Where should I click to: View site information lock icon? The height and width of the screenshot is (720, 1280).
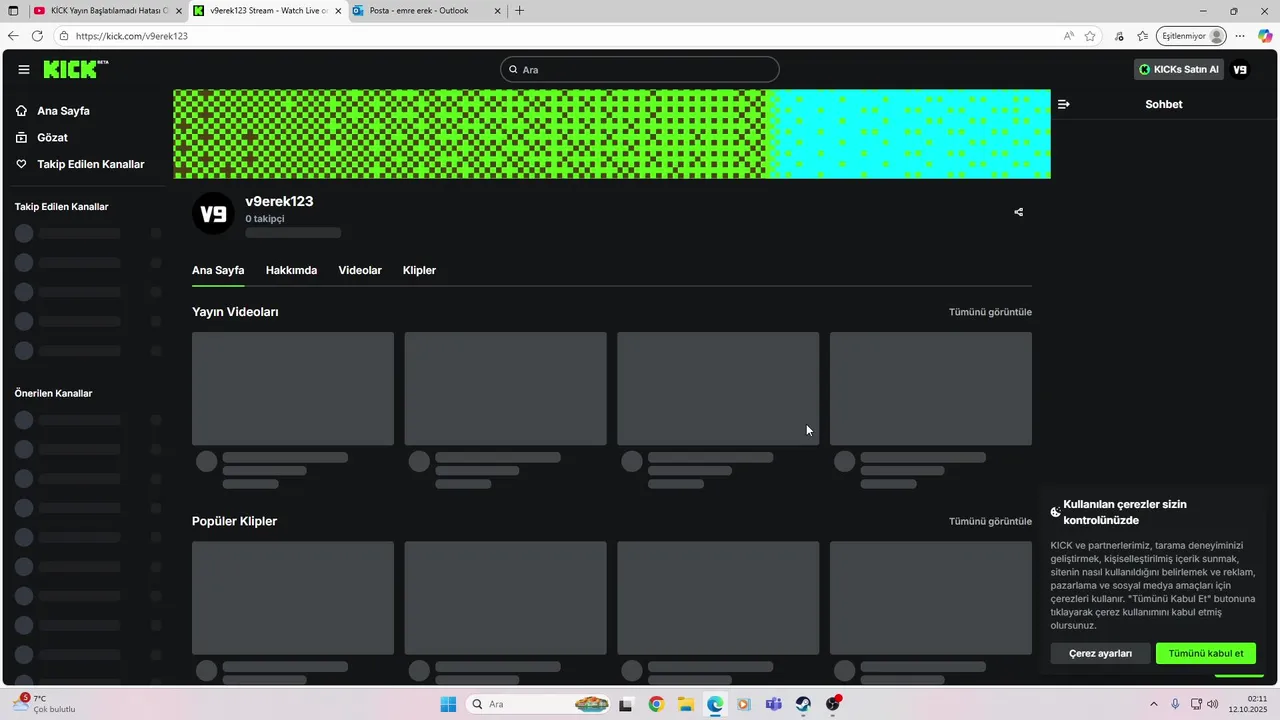(x=64, y=36)
